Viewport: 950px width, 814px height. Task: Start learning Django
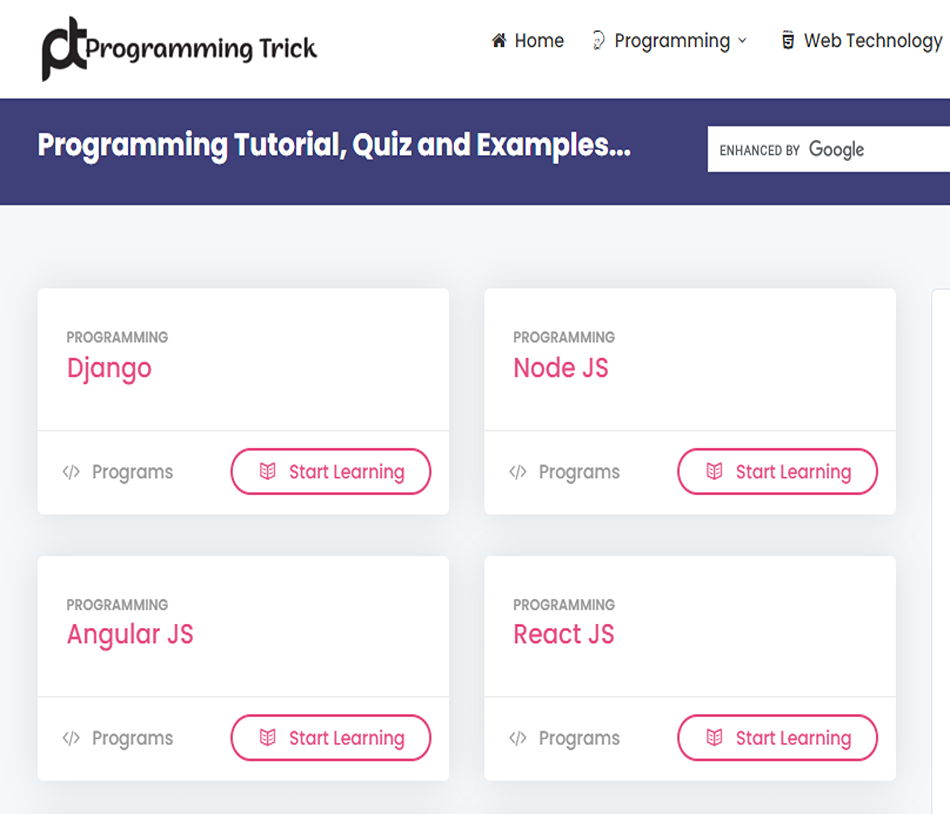pyautogui.click(x=331, y=472)
